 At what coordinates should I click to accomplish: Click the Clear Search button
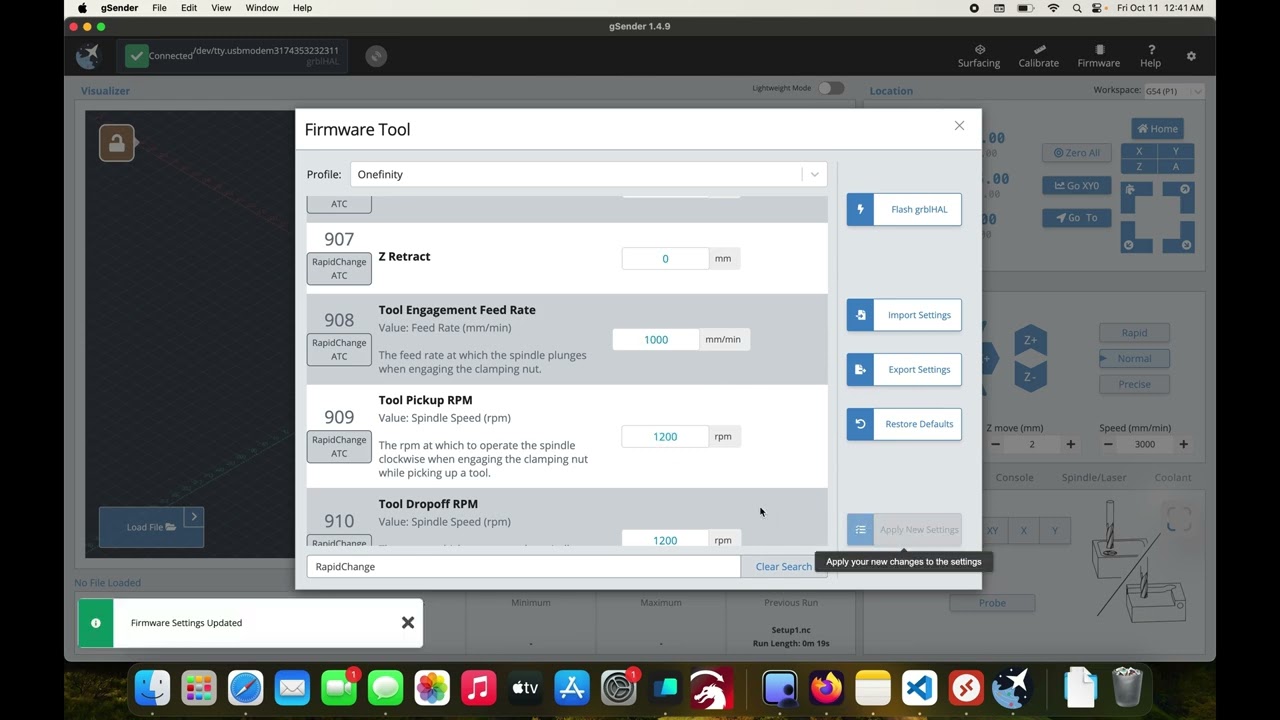(784, 567)
